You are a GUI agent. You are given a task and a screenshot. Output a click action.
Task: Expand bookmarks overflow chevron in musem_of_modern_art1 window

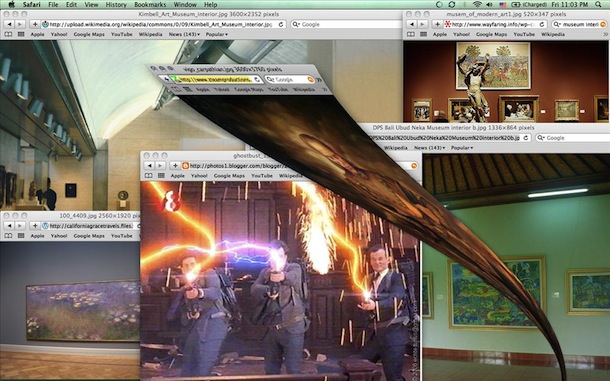605,34
